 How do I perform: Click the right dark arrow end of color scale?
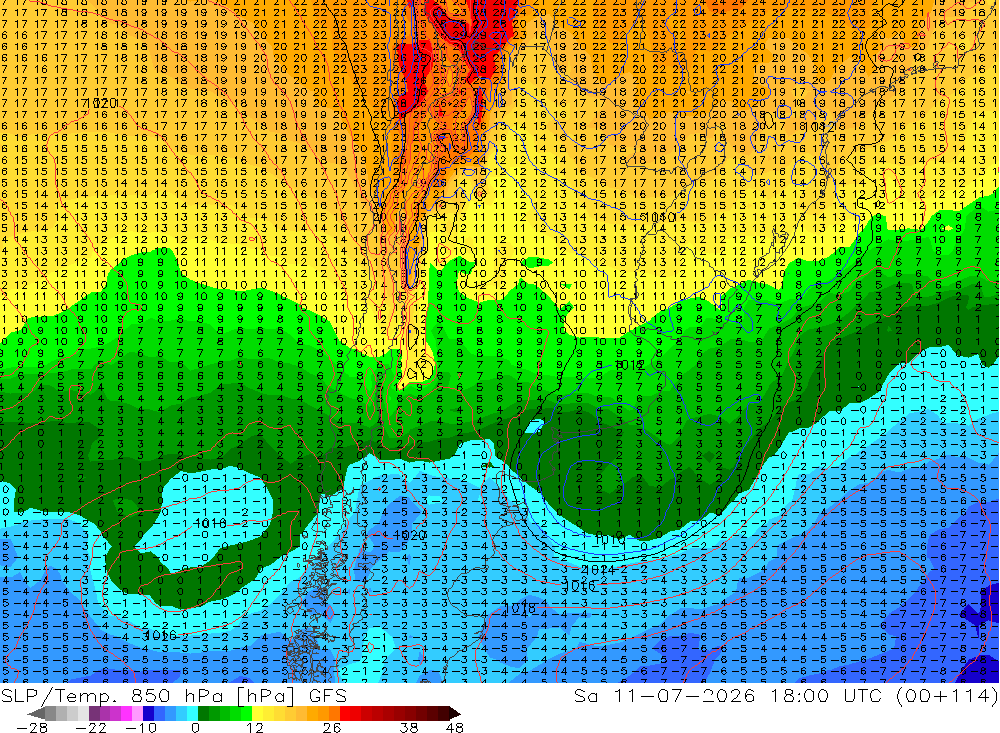pyautogui.click(x=455, y=713)
